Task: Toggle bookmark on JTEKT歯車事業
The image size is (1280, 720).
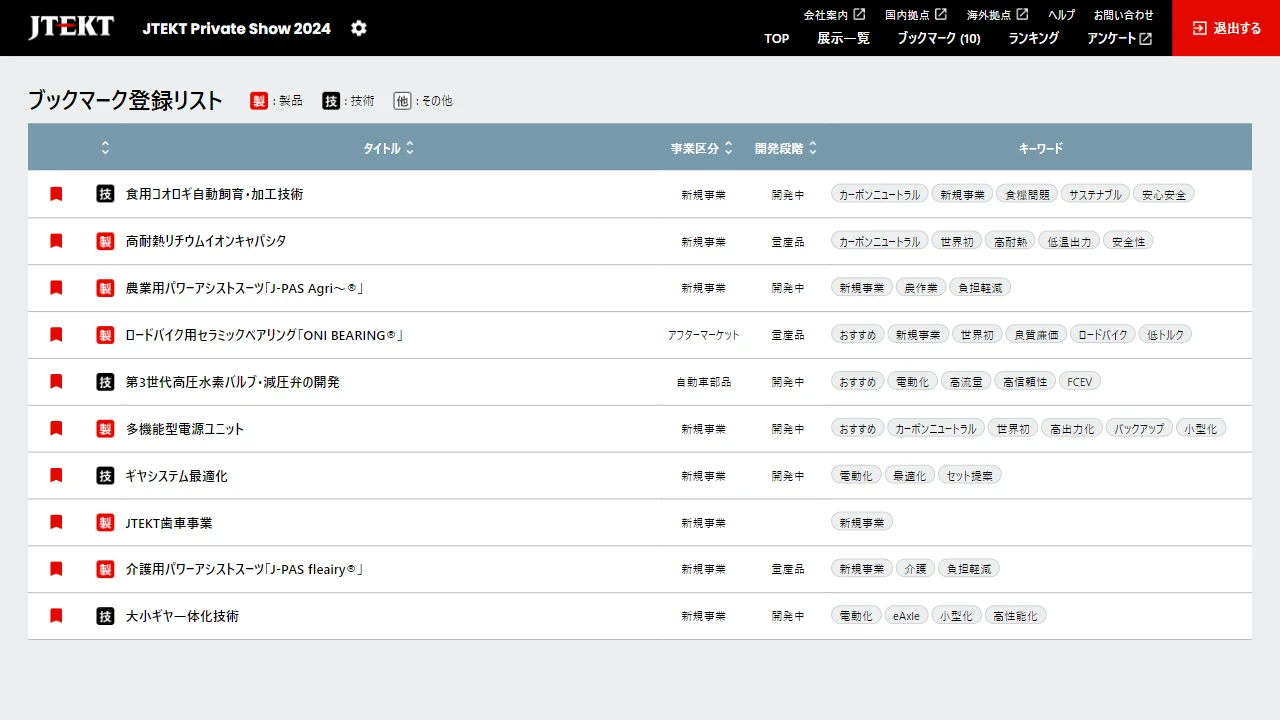Action: (56, 522)
